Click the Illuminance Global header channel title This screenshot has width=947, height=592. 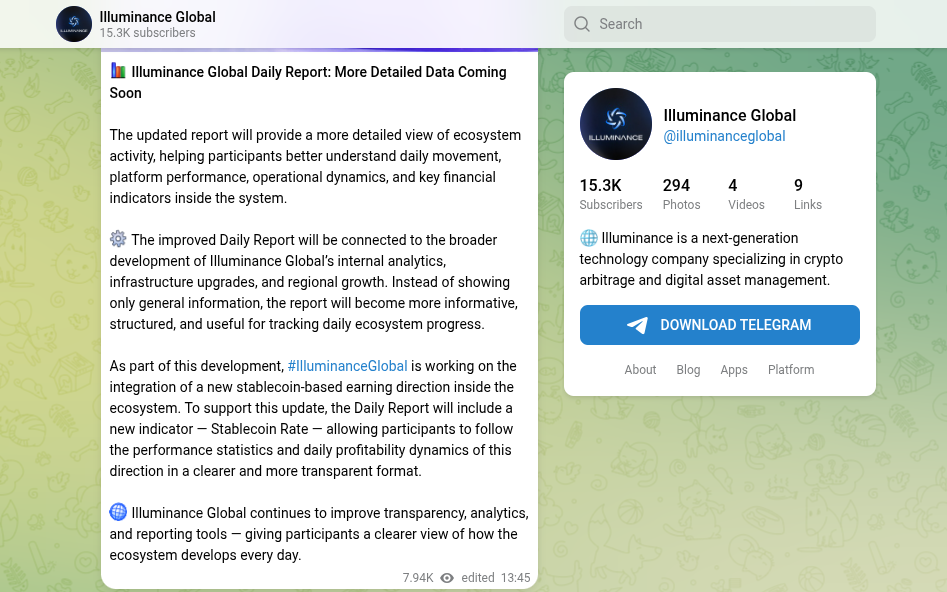pos(157,17)
